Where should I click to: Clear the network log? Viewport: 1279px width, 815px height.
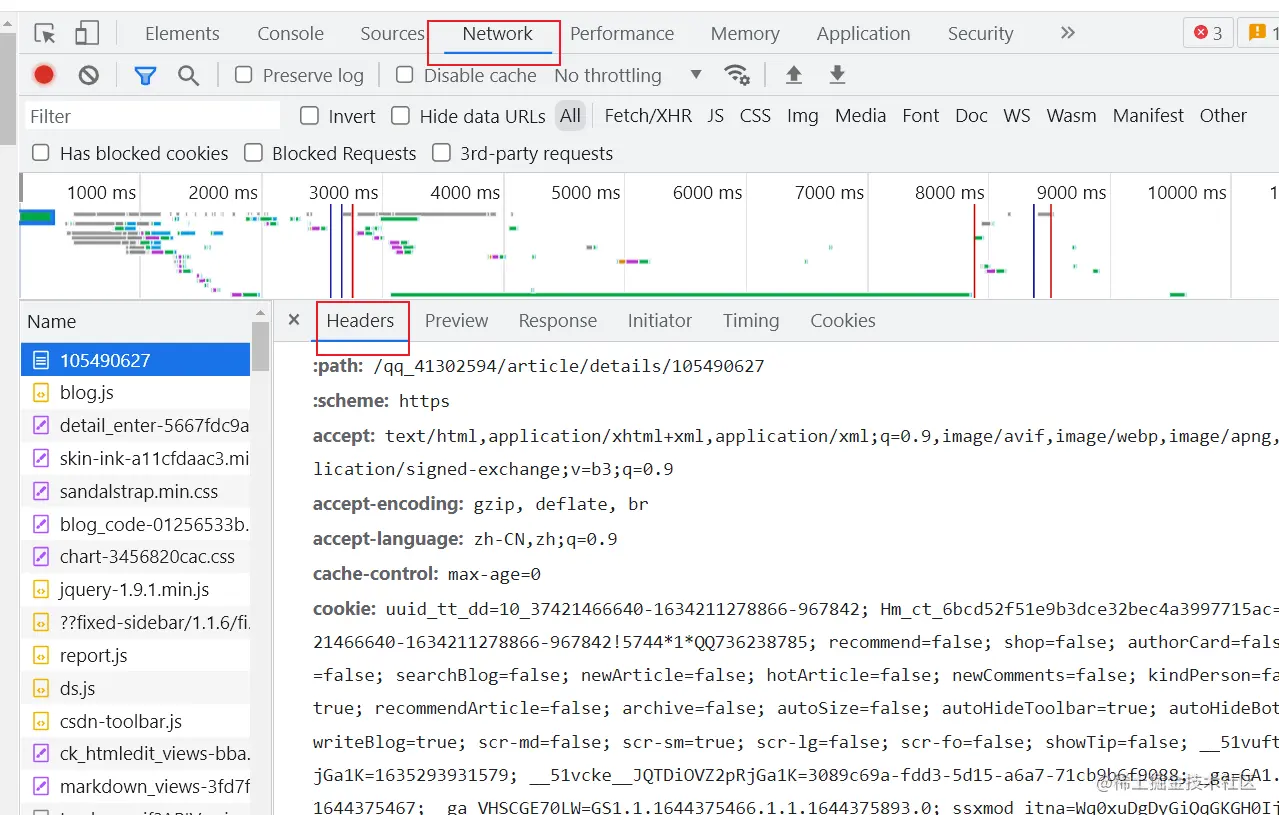tap(89, 75)
